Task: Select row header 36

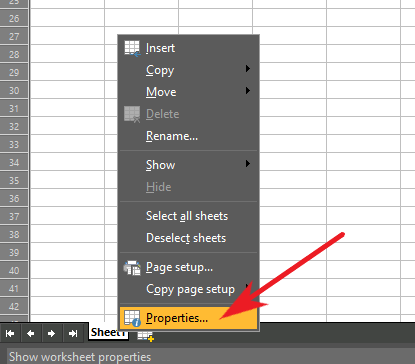Action: 14,198
